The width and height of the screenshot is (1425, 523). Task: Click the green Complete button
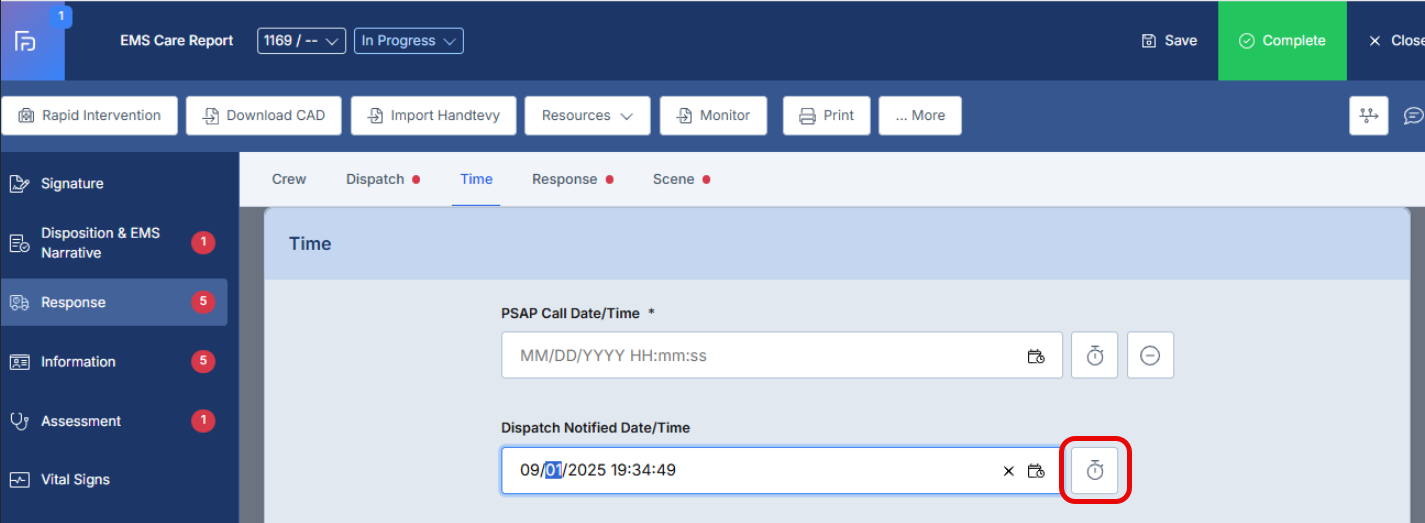[x=1282, y=41]
